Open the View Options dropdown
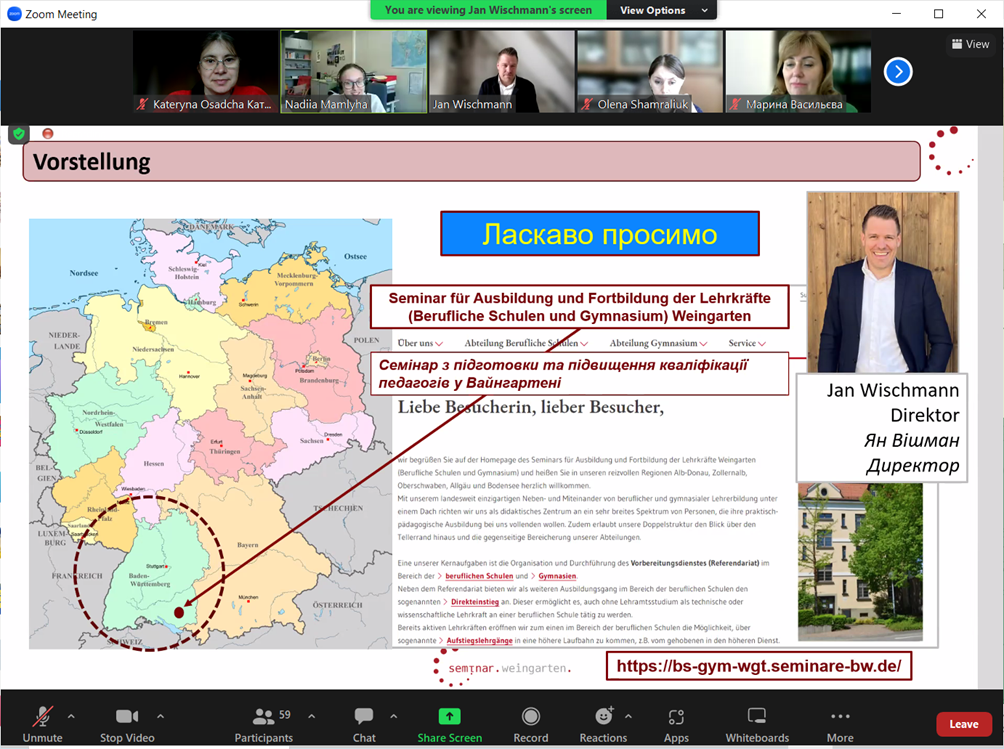 tap(663, 10)
